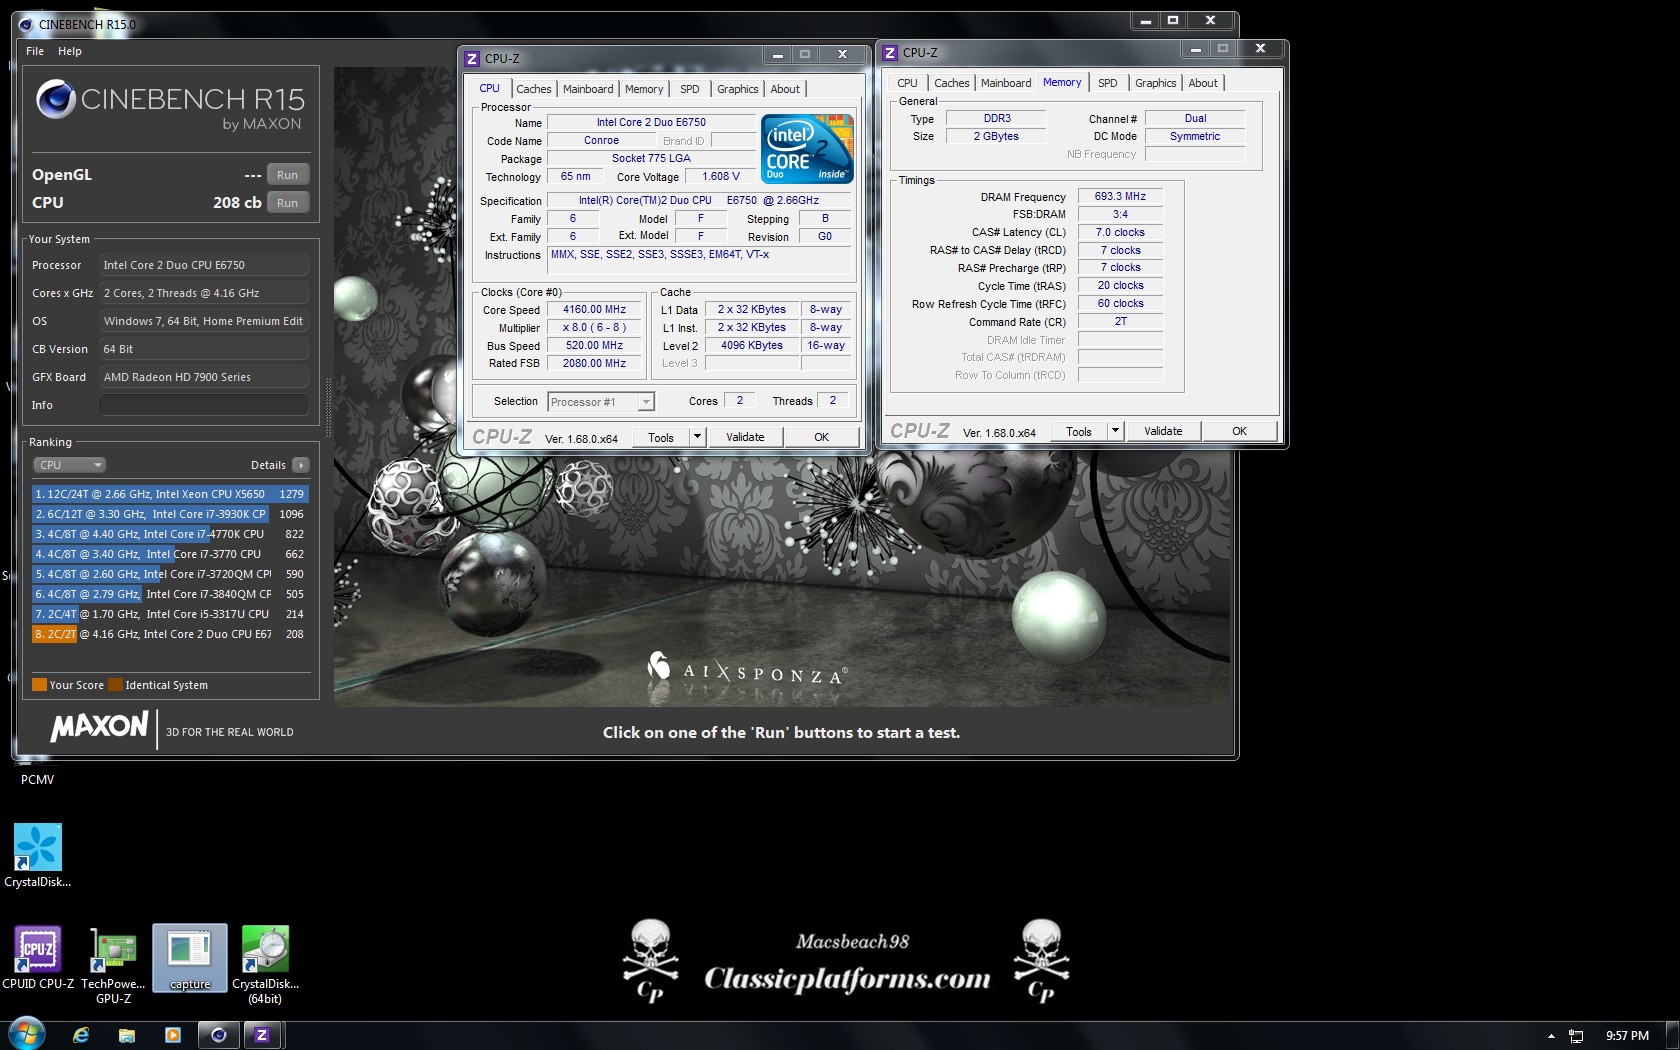Open Memory tab in first CPU-Z window

tap(644, 89)
